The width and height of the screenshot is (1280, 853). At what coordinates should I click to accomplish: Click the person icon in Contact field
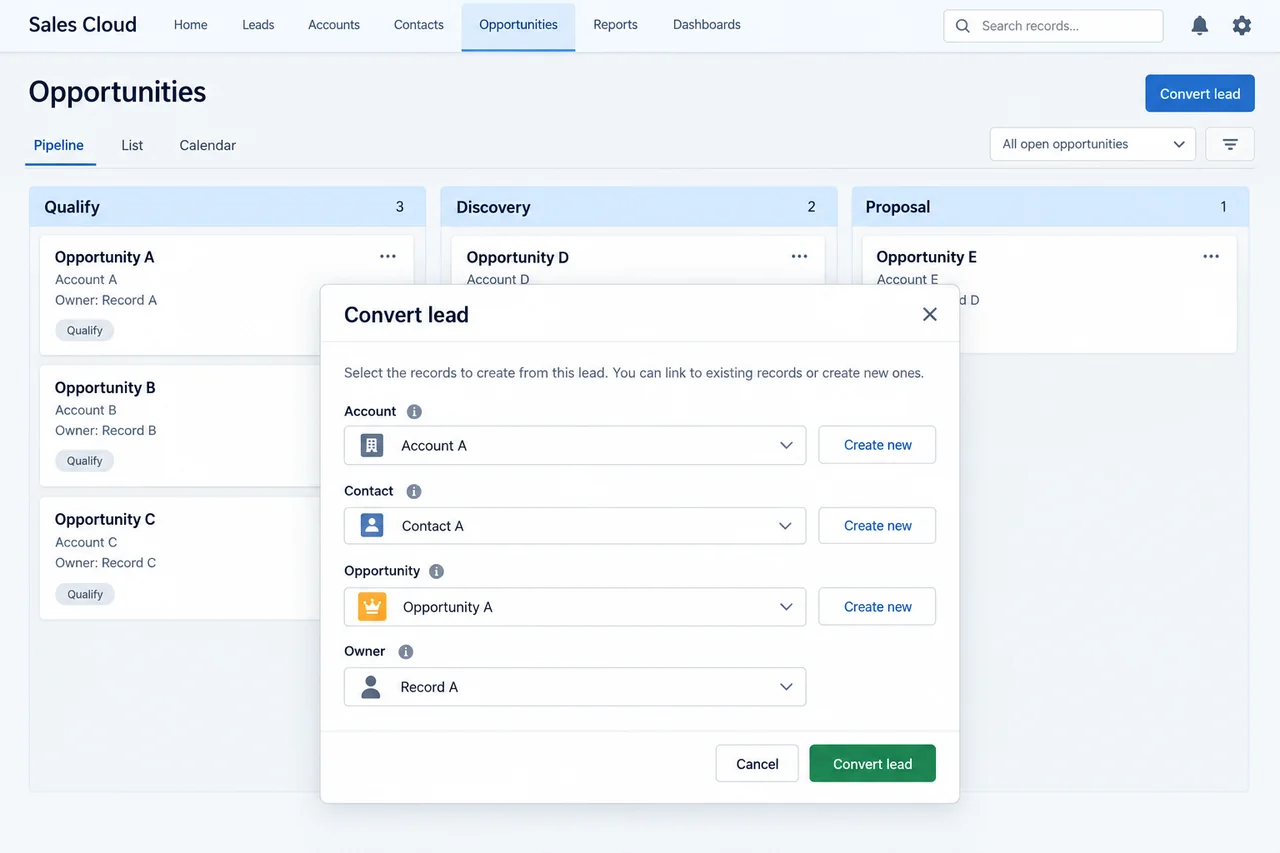point(372,526)
